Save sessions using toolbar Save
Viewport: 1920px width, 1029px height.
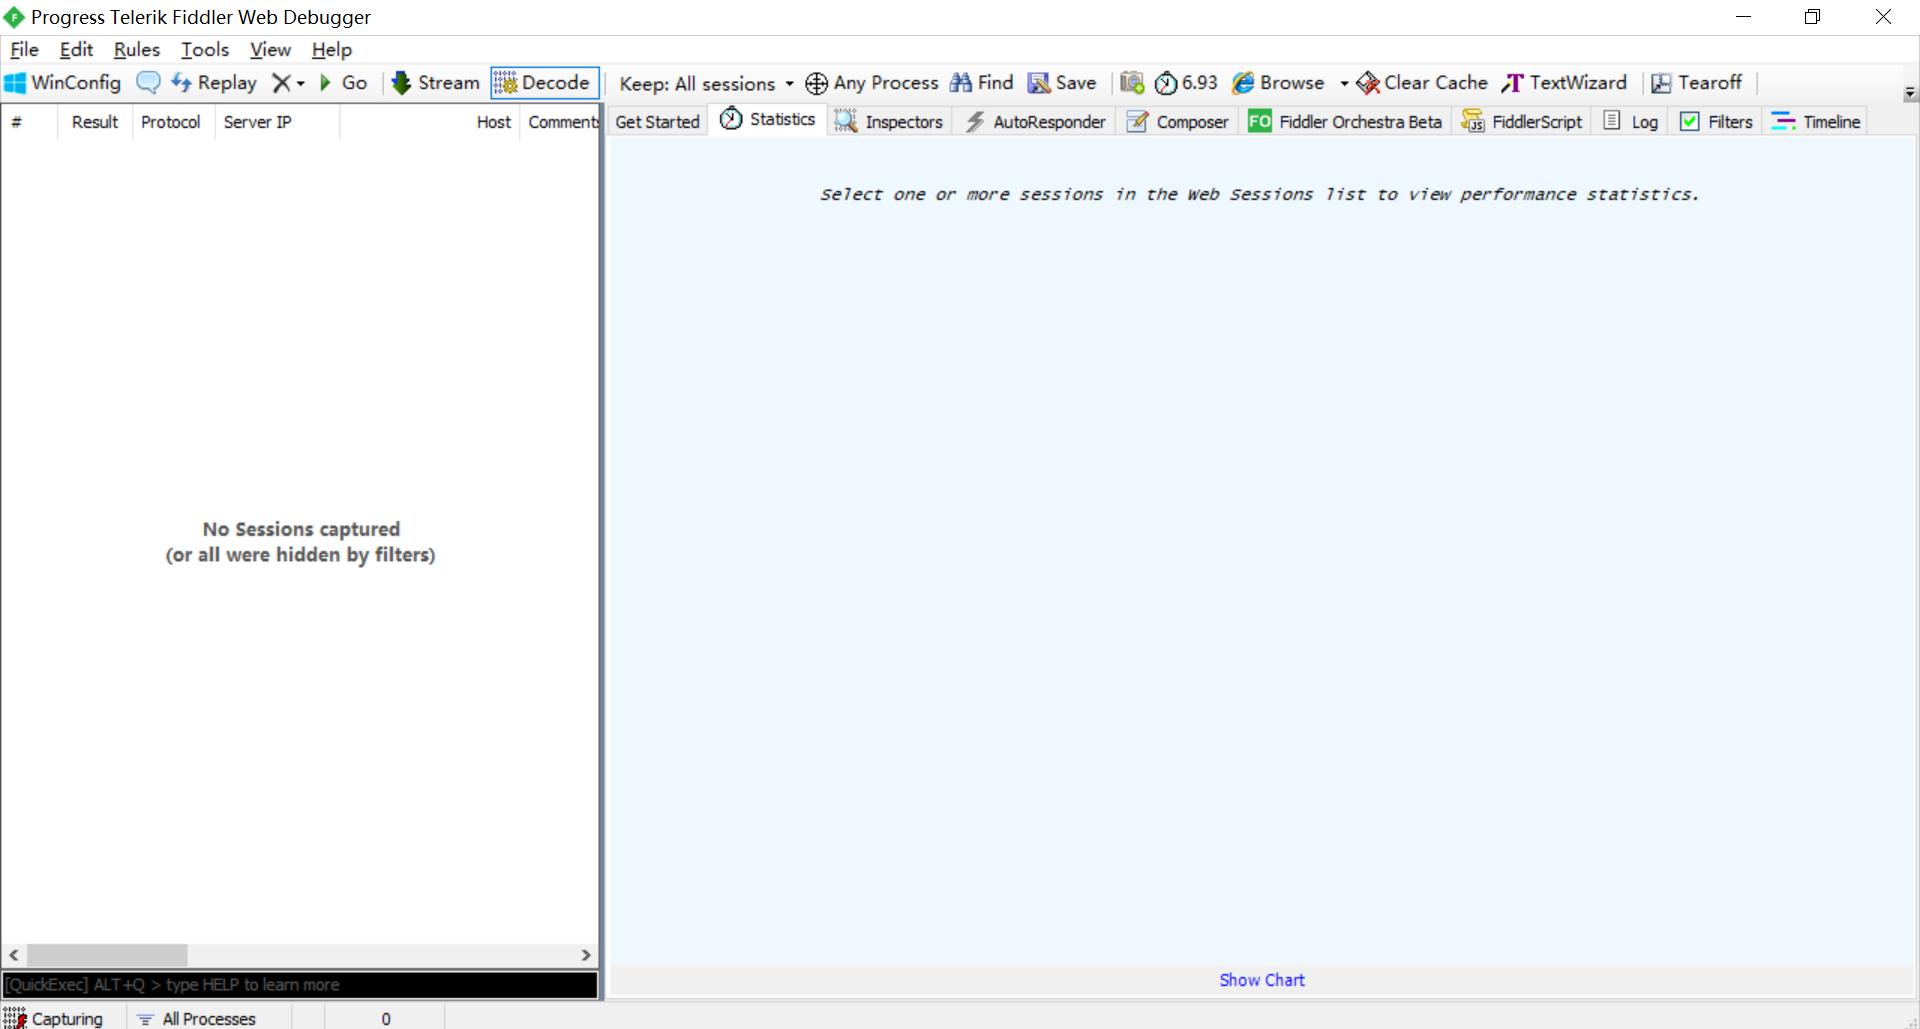click(1062, 83)
